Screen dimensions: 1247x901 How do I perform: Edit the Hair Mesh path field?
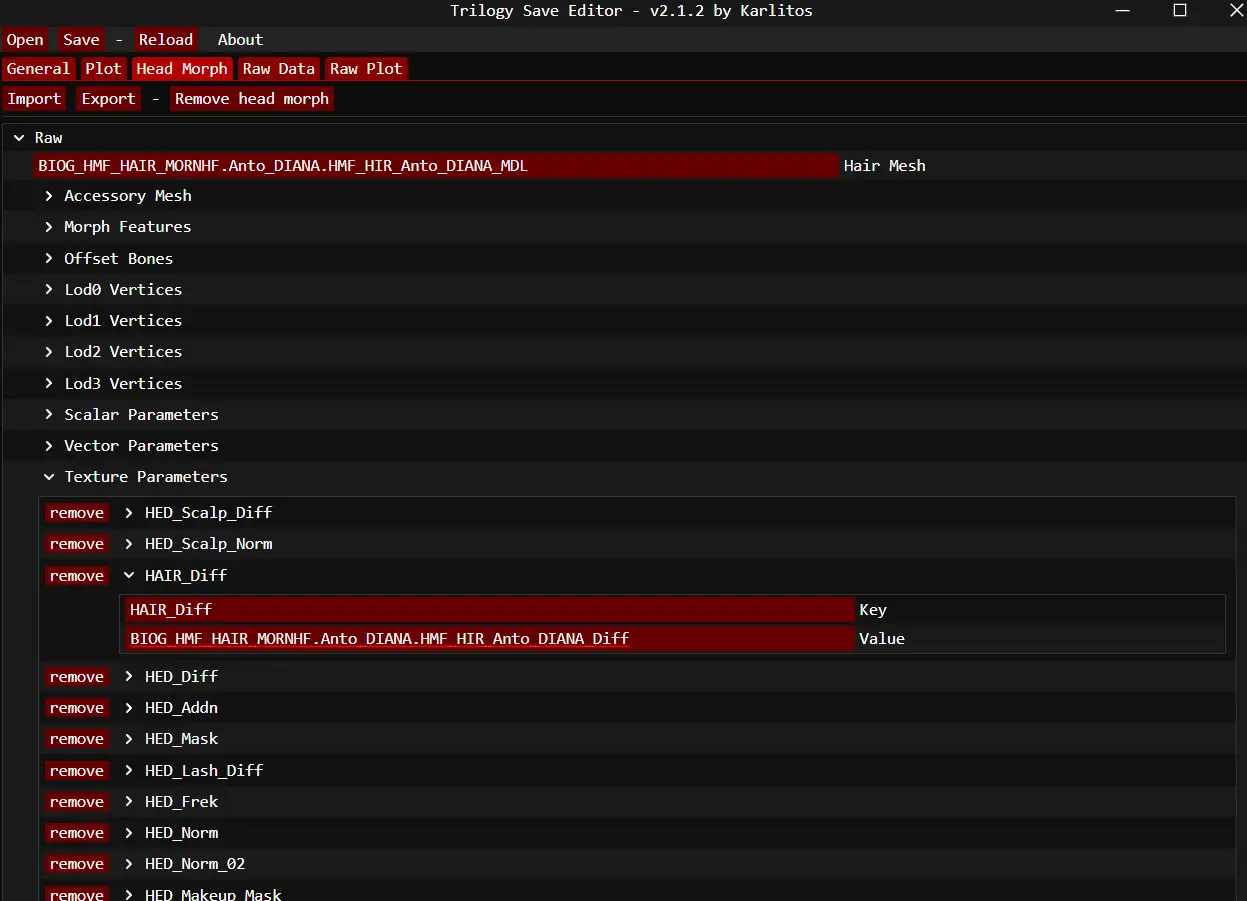436,166
